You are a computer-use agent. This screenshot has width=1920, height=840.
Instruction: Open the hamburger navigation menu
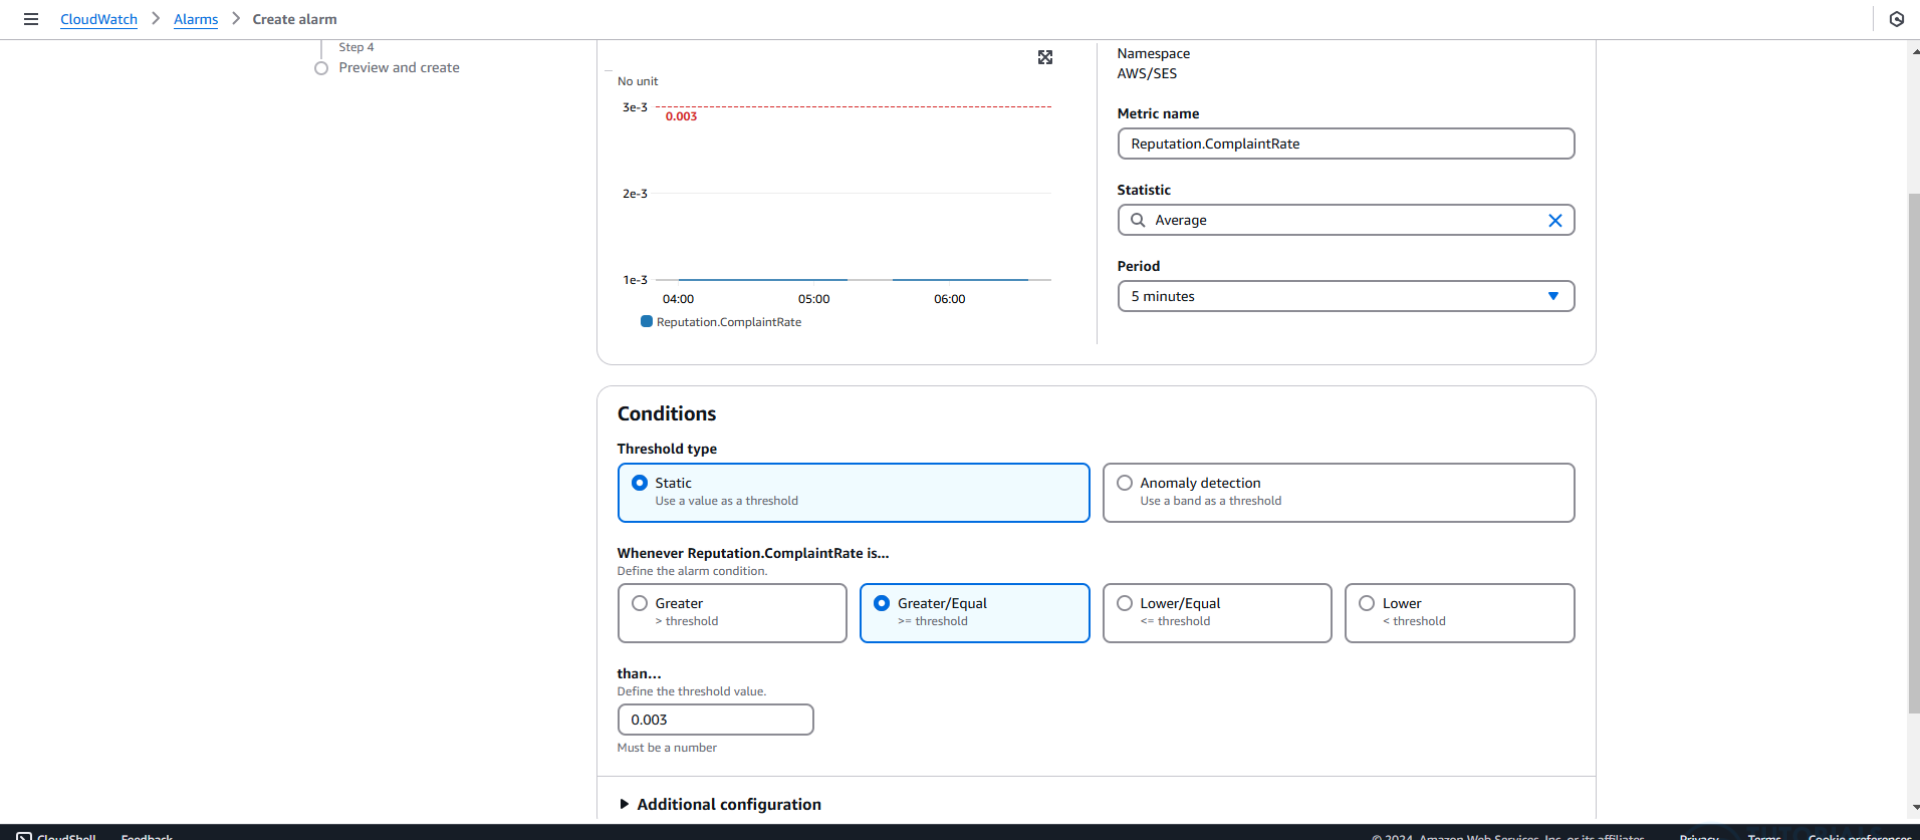click(x=31, y=19)
